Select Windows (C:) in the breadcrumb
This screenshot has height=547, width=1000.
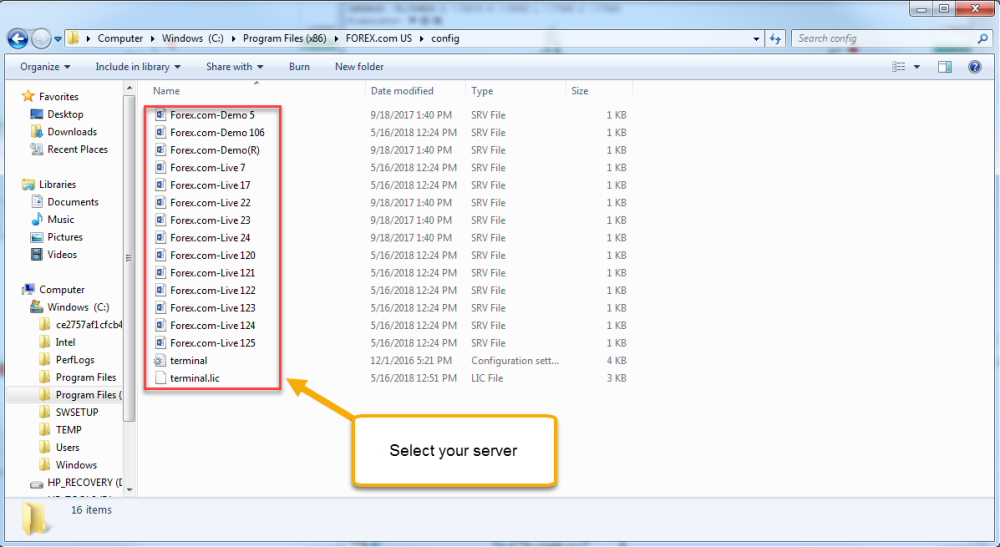click(193, 39)
